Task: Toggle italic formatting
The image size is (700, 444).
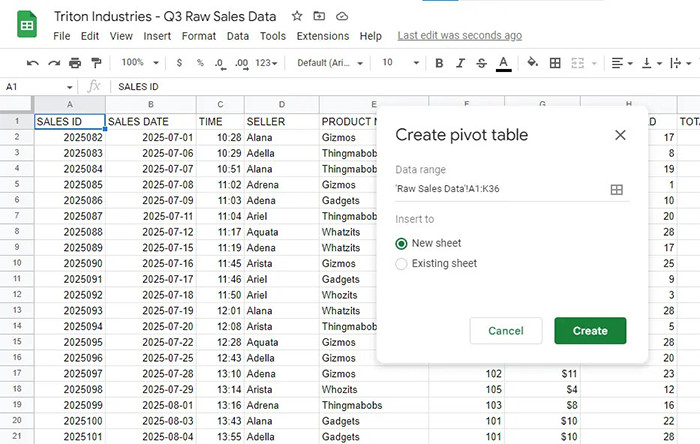Action: point(460,63)
